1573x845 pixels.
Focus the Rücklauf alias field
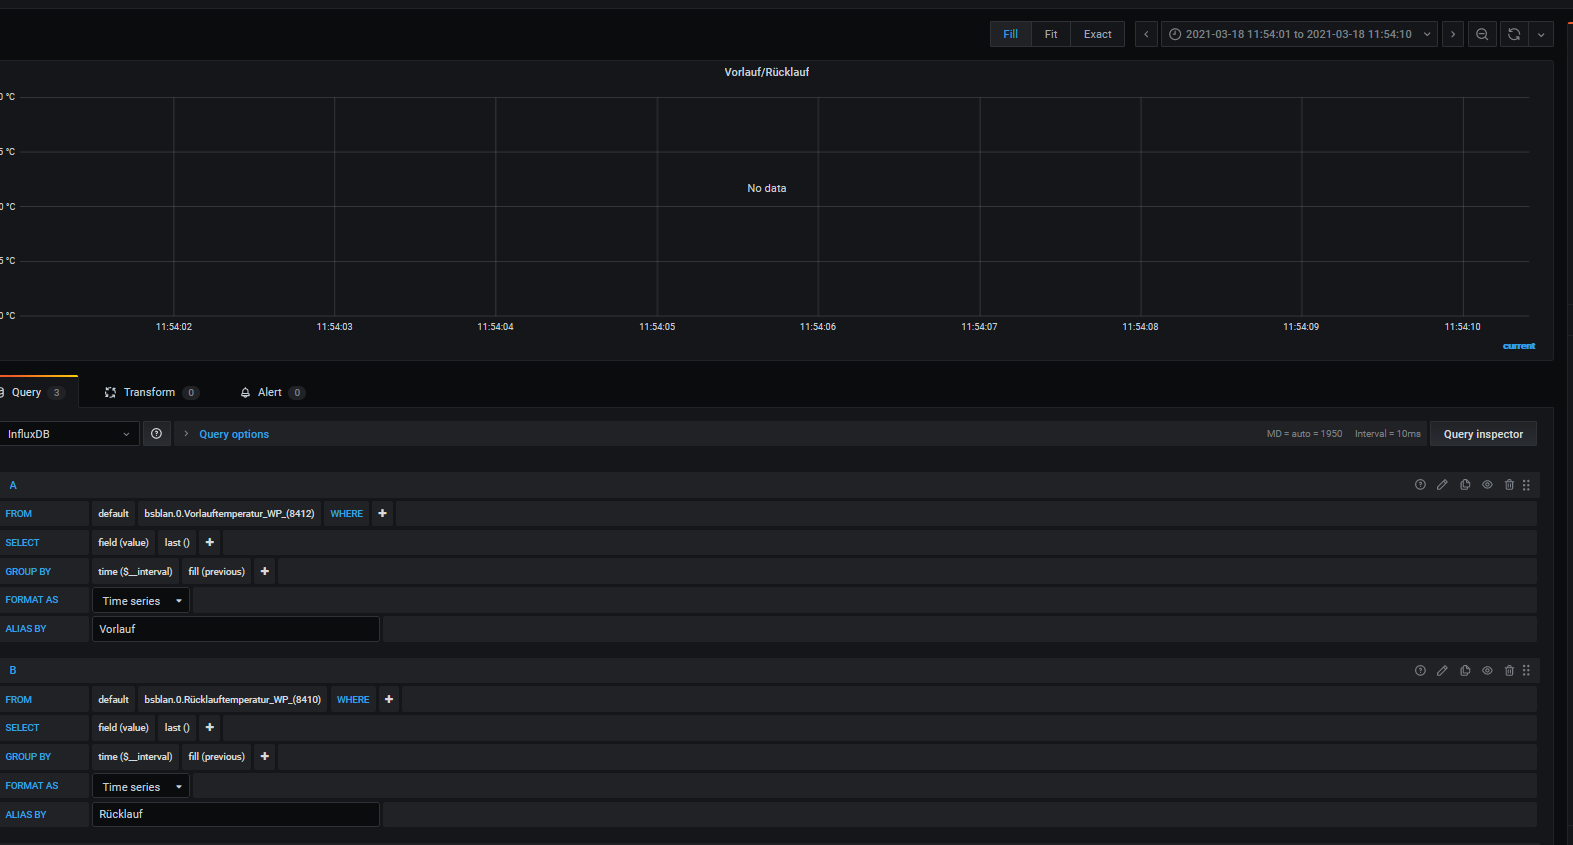coord(236,814)
